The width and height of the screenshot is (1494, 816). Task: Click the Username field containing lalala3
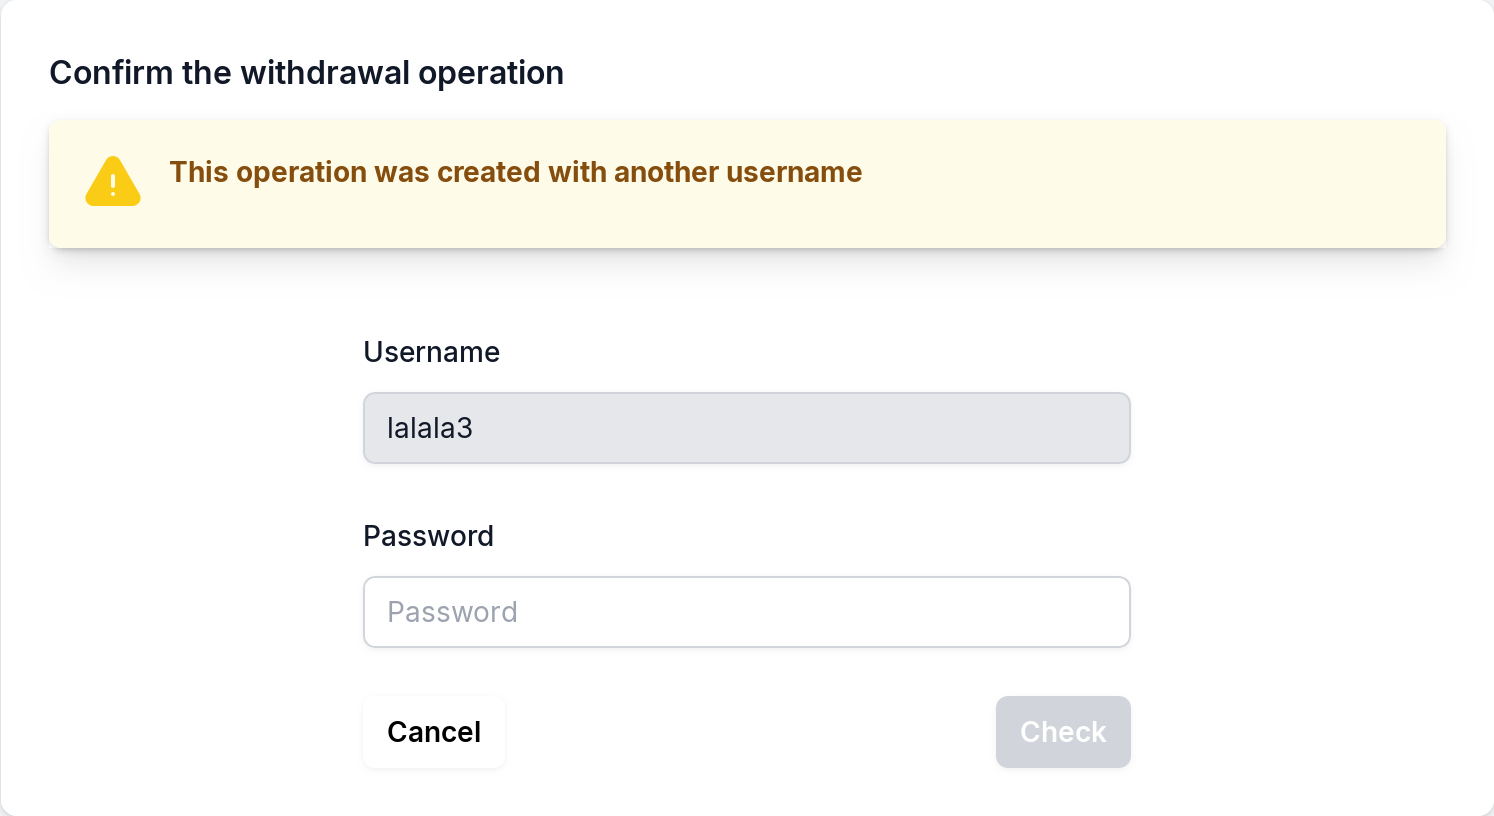point(746,428)
